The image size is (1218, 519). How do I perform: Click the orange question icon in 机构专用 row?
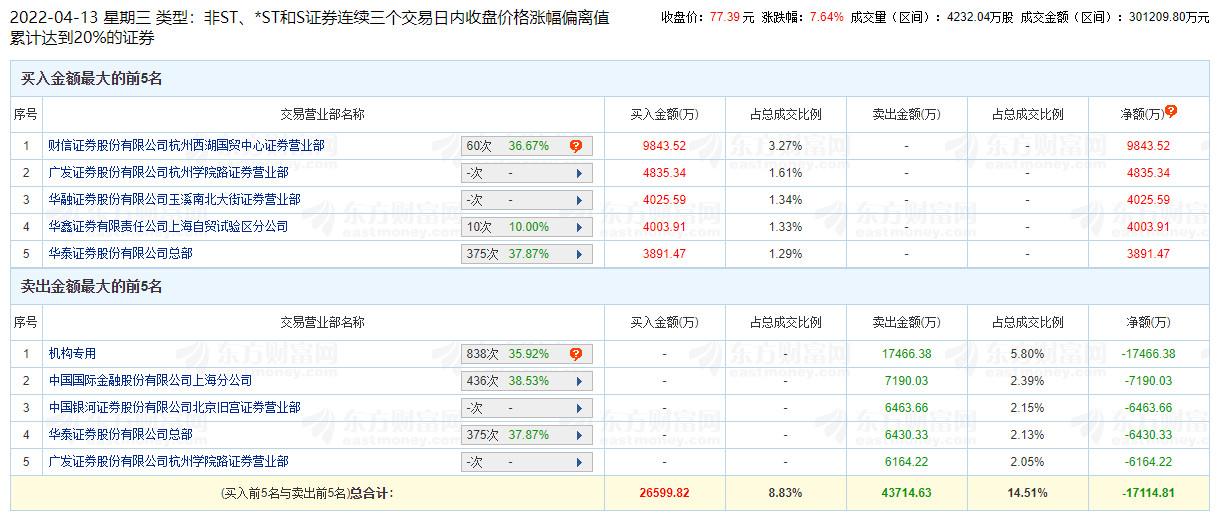576,354
